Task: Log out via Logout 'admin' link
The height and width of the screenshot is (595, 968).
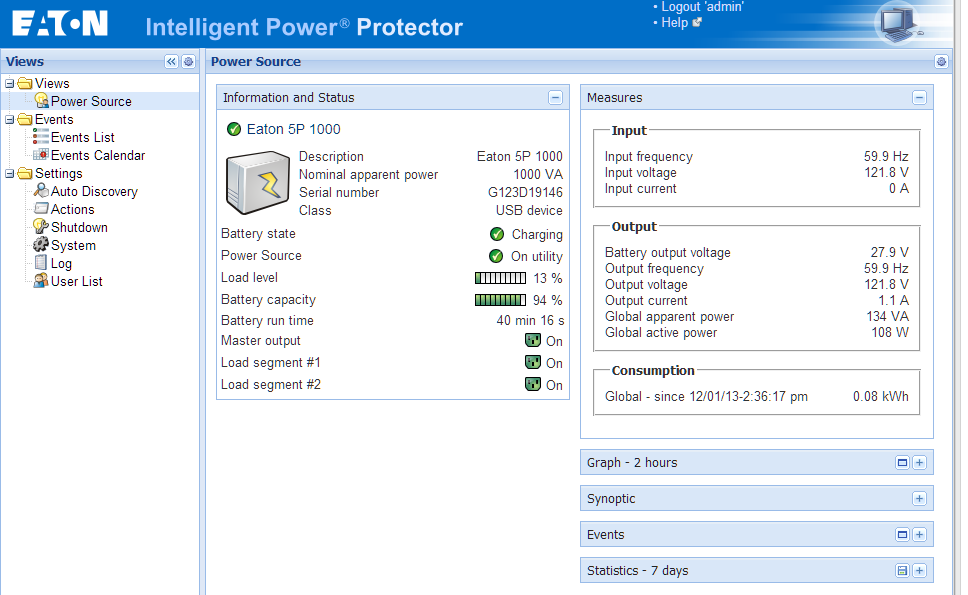Action: pyautogui.click(x=703, y=7)
